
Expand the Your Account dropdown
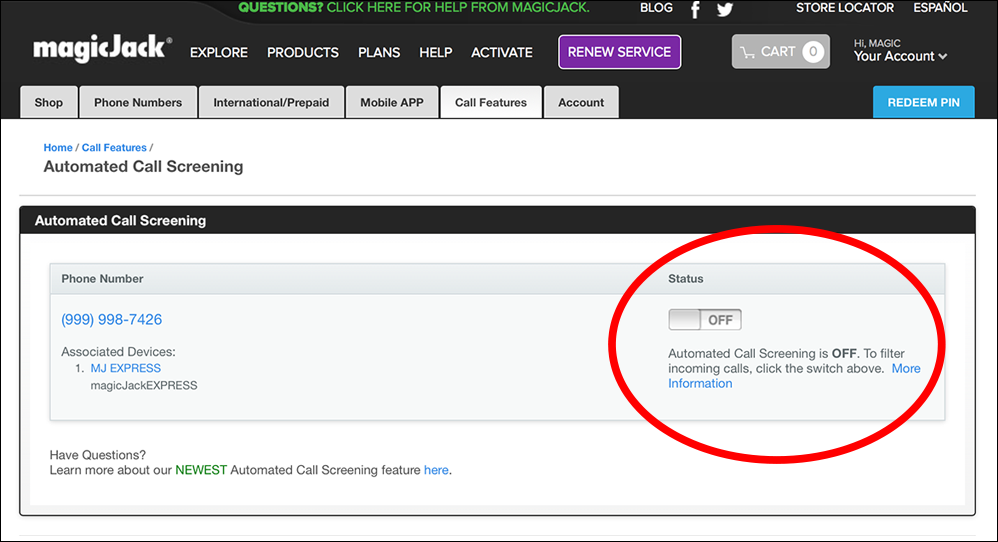[x=900, y=57]
